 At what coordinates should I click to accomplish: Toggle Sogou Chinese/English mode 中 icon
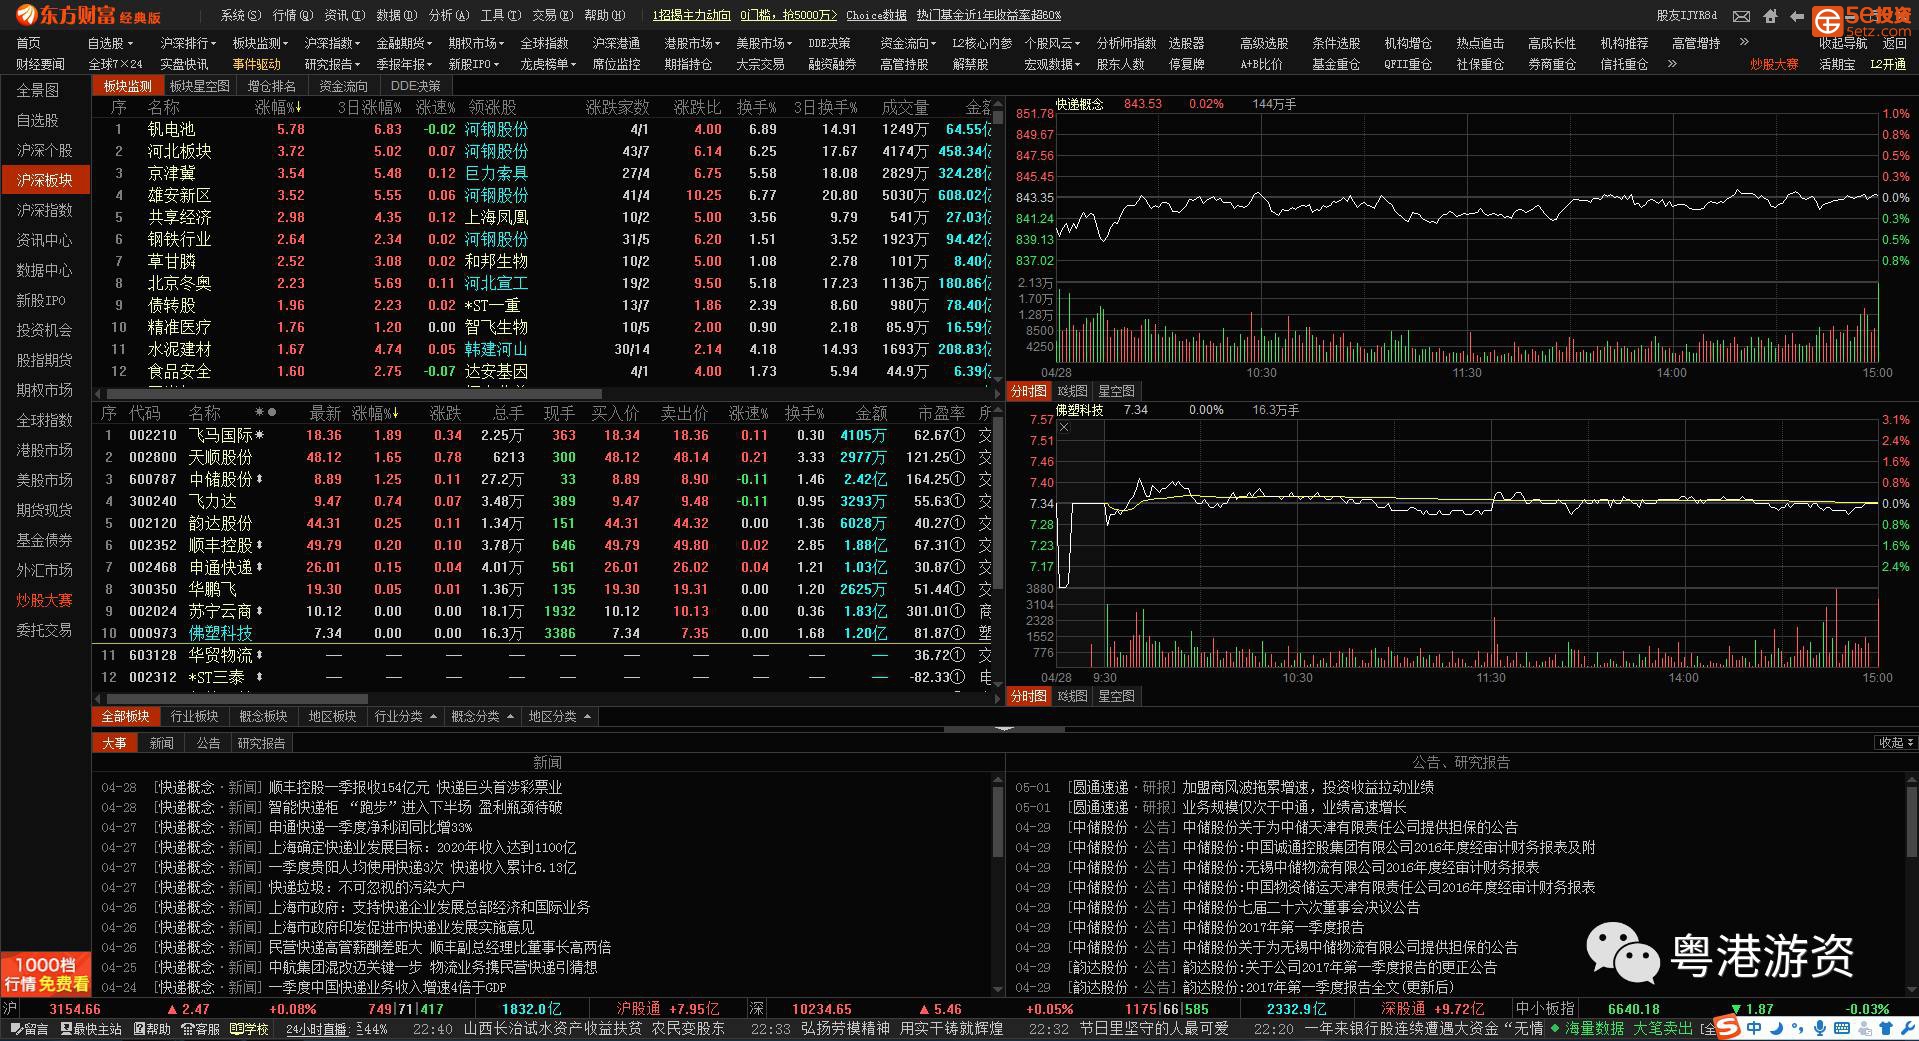pos(1754,1028)
